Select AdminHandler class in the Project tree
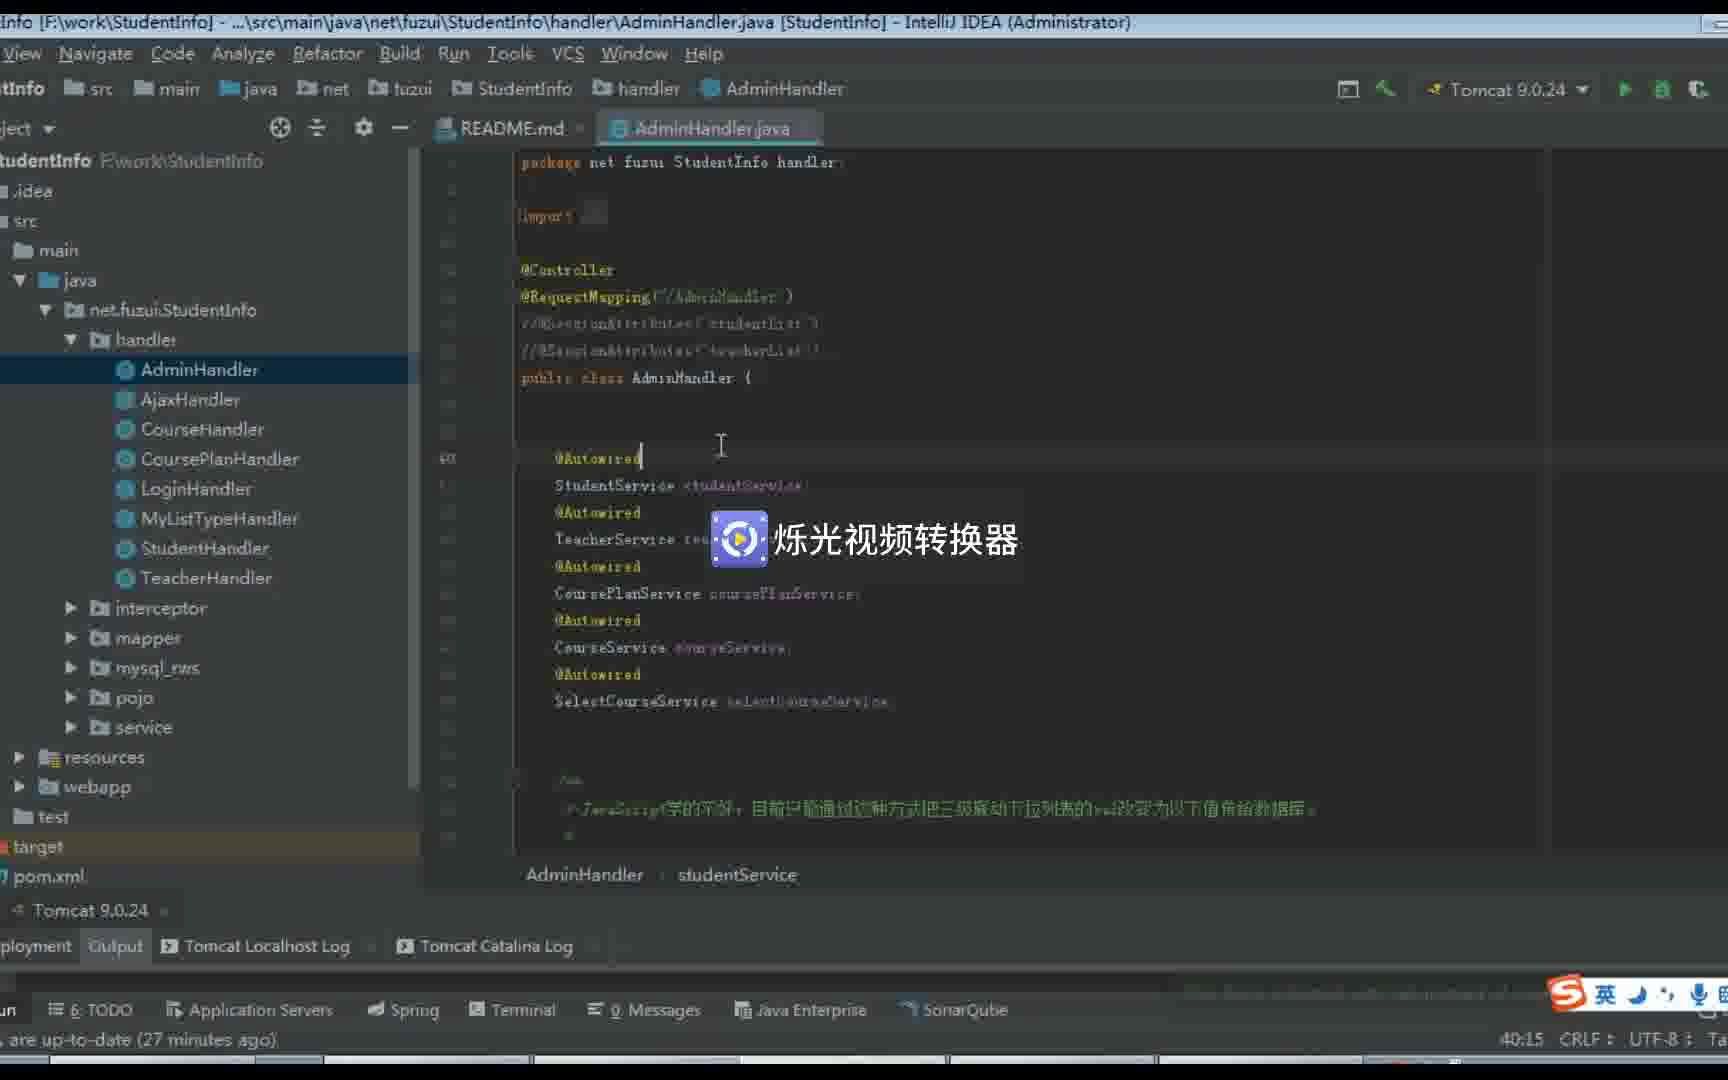 200,369
